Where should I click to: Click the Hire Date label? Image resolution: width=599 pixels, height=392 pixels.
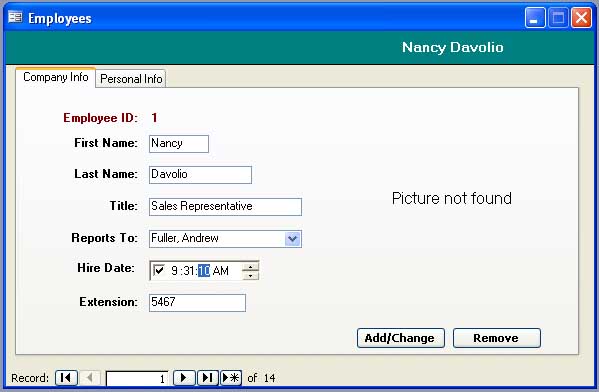pos(106,268)
